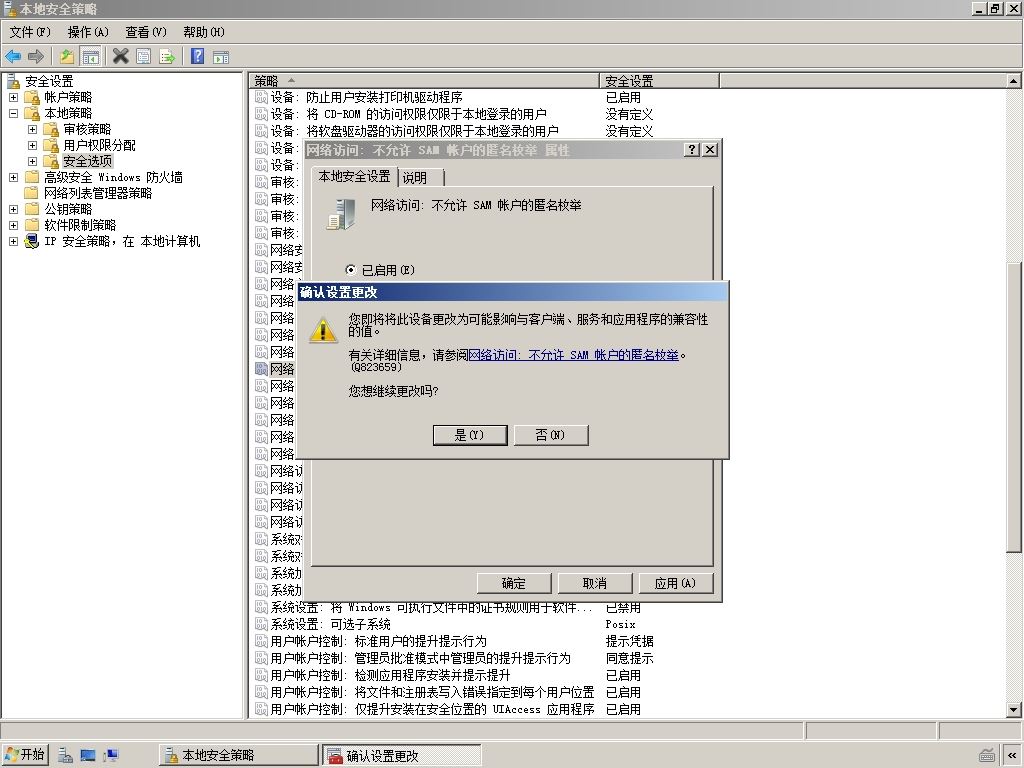Click the 帐户策略 folder icon
The width and height of the screenshot is (1024, 768).
tap(32, 97)
